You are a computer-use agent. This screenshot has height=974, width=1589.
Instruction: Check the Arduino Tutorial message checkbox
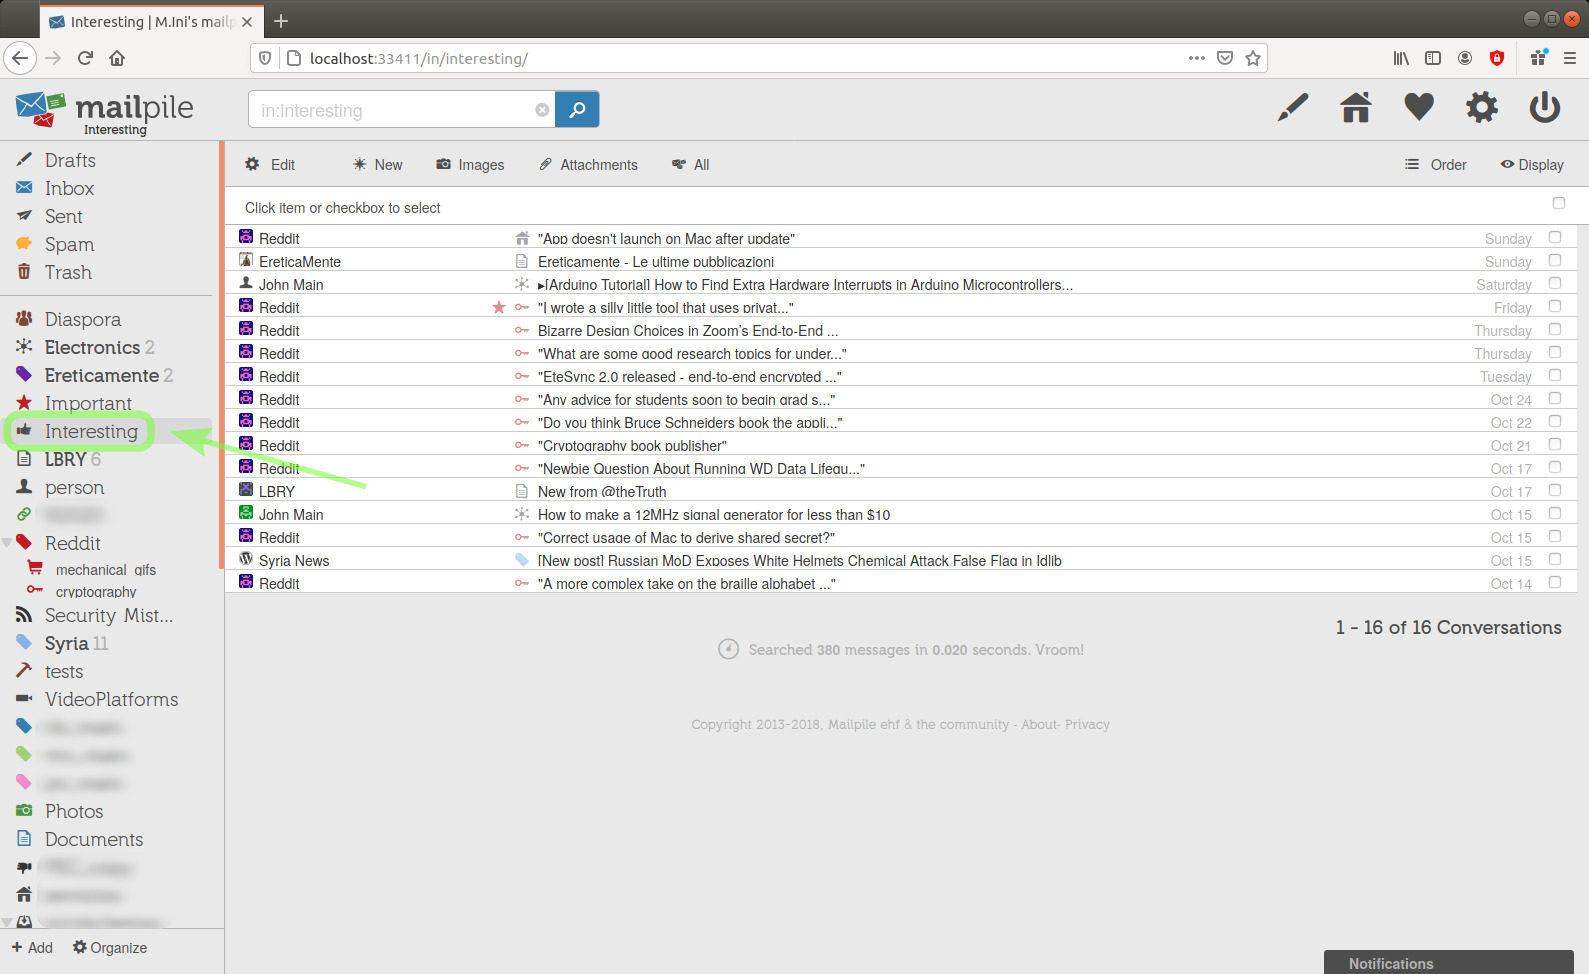click(1555, 283)
